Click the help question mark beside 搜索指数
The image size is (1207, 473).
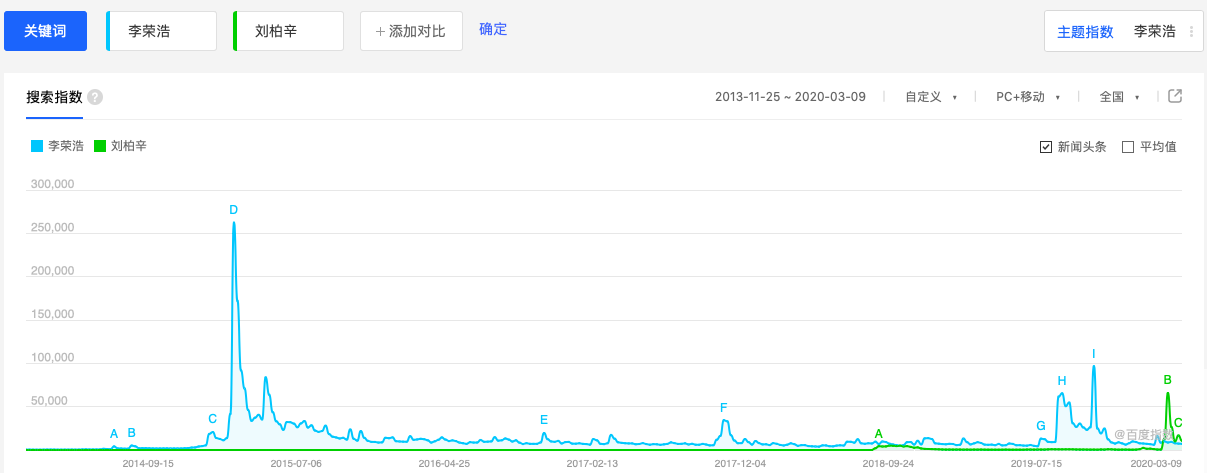click(x=95, y=97)
